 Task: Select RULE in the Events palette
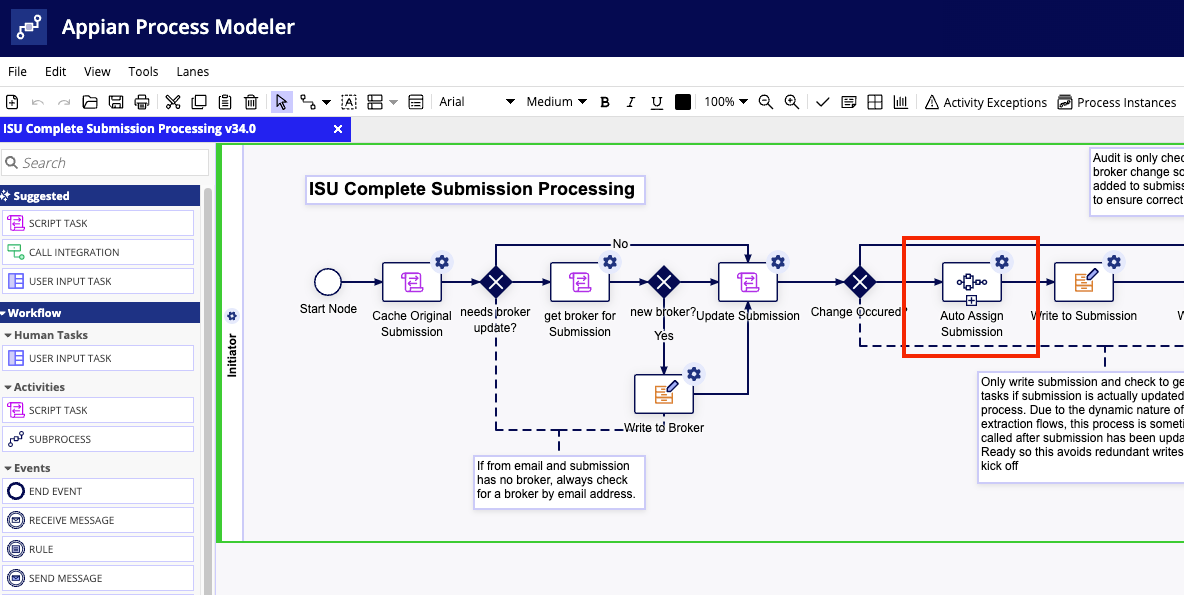tap(98, 550)
